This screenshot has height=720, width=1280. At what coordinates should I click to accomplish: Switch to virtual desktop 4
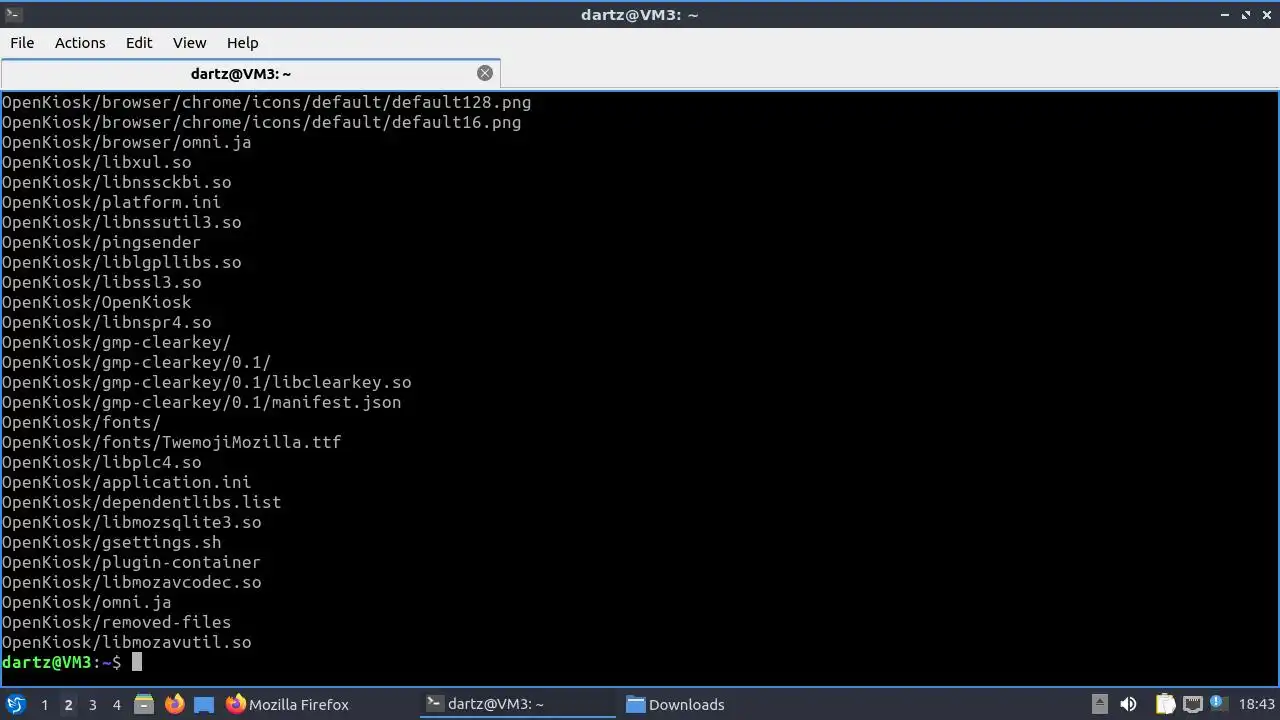pos(116,705)
